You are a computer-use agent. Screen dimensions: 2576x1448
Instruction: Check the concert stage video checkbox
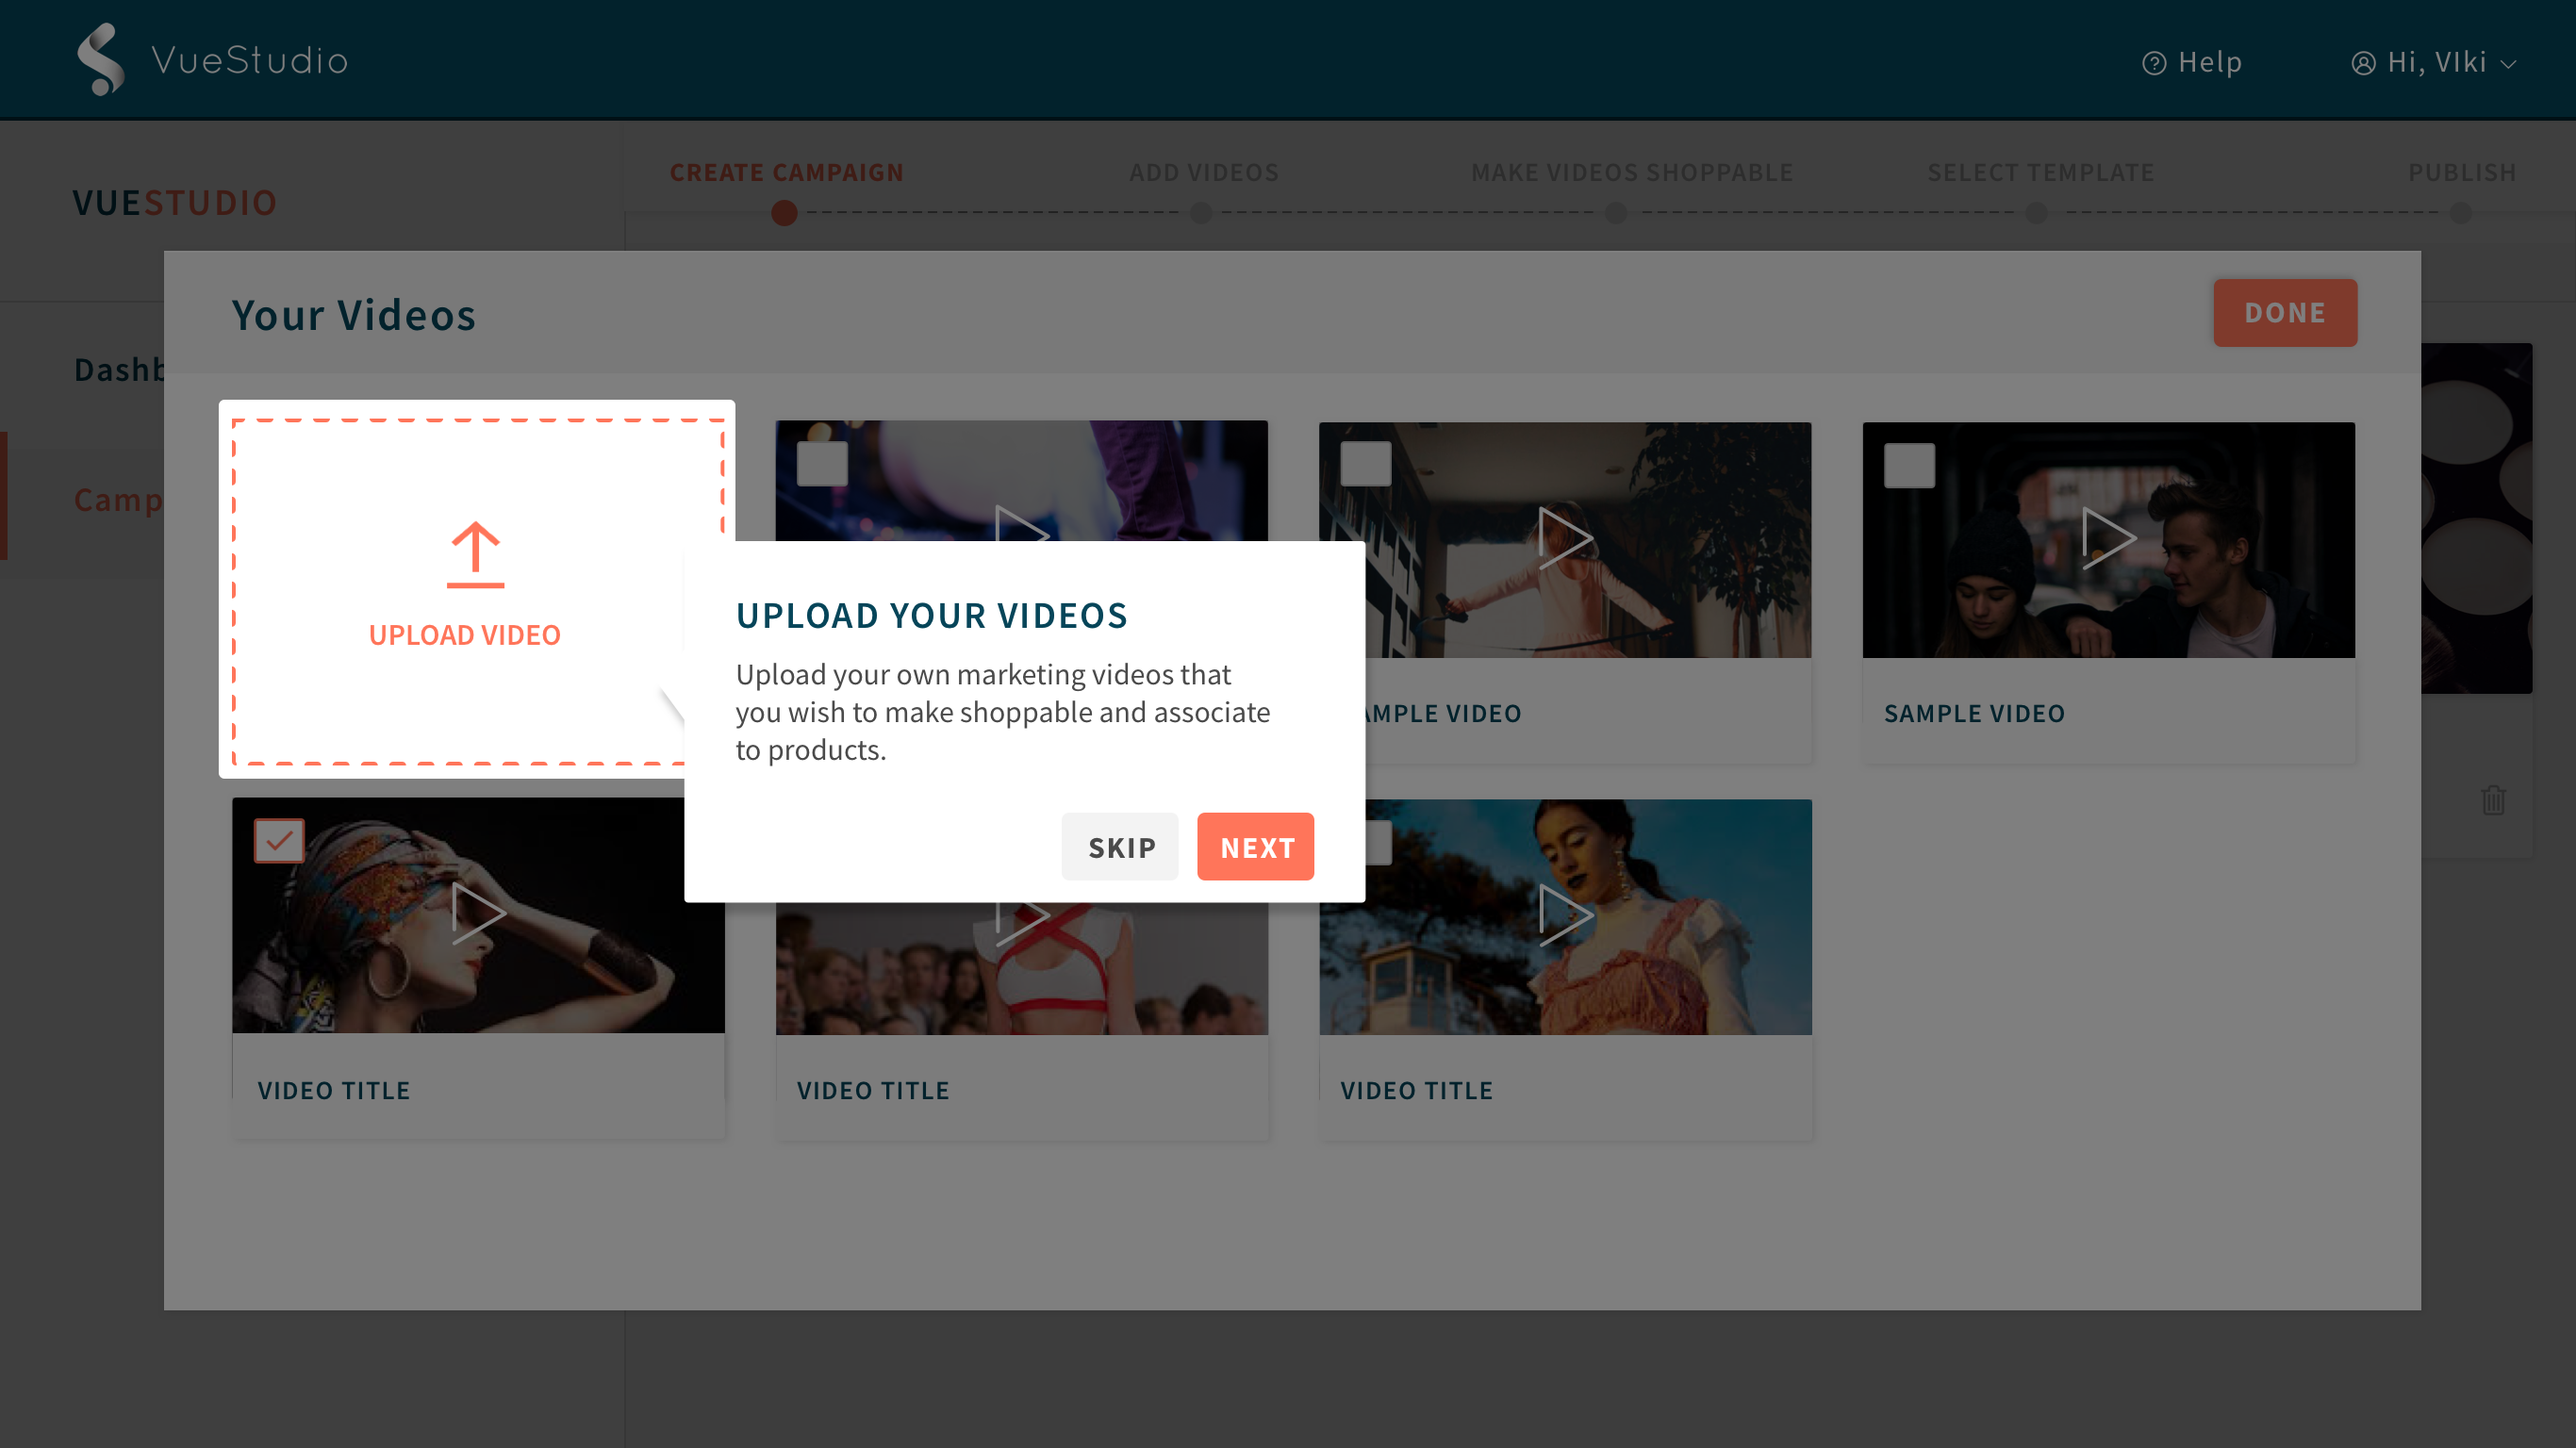point(822,464)
